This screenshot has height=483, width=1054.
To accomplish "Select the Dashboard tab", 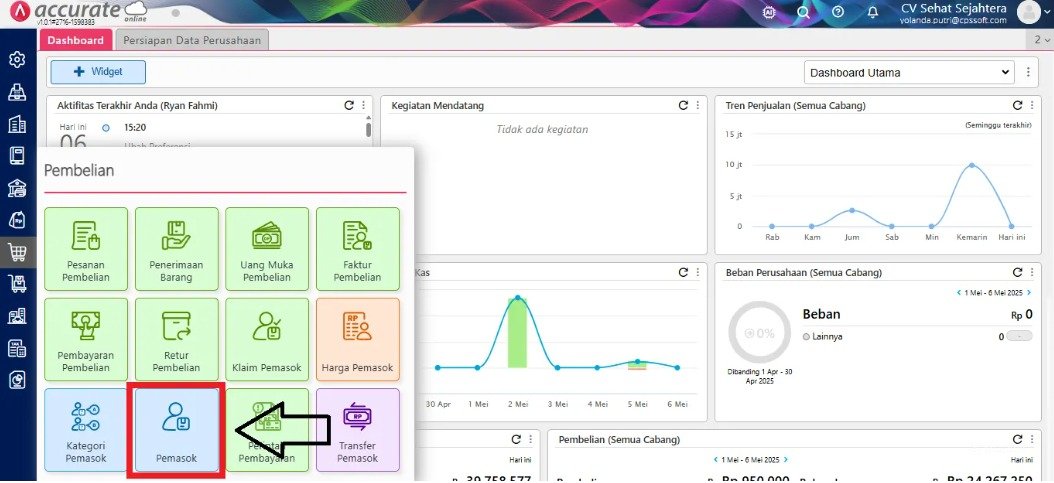I will click(x=75, y=40).
